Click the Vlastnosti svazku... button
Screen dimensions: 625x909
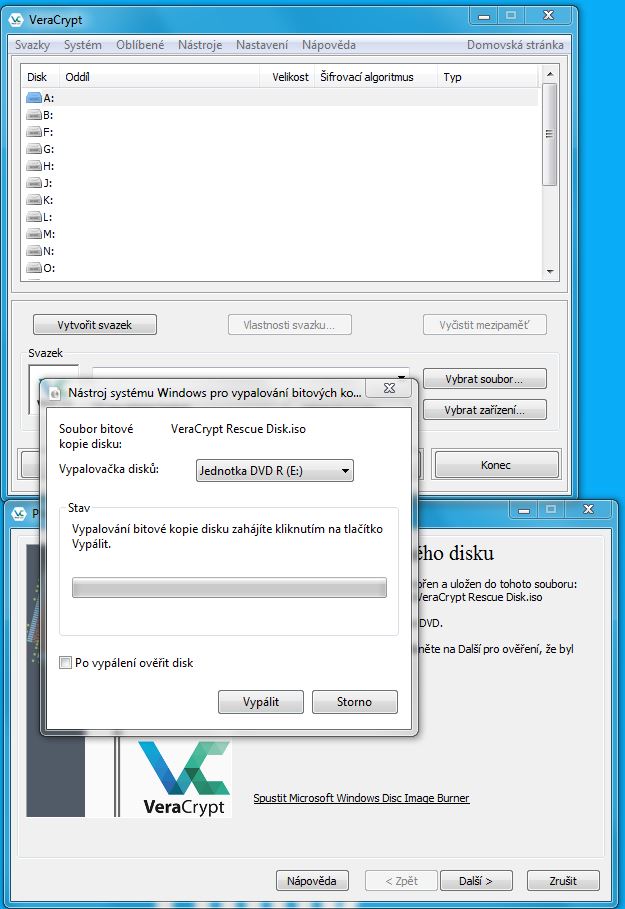pyautogui.click(x=289, y=325)
